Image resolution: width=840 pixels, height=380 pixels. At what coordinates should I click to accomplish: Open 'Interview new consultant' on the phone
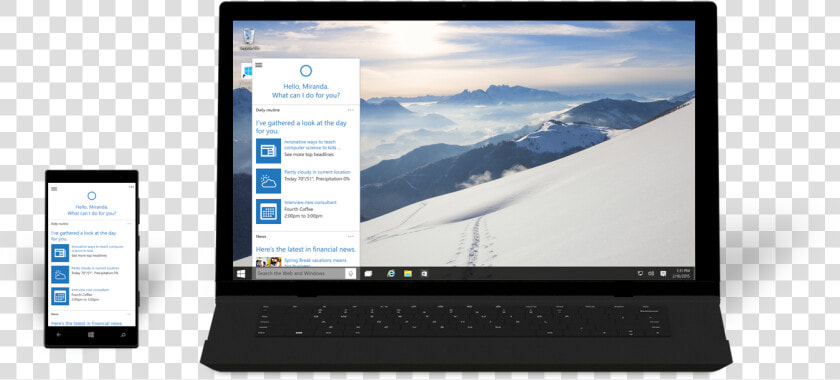click(90, 290)
